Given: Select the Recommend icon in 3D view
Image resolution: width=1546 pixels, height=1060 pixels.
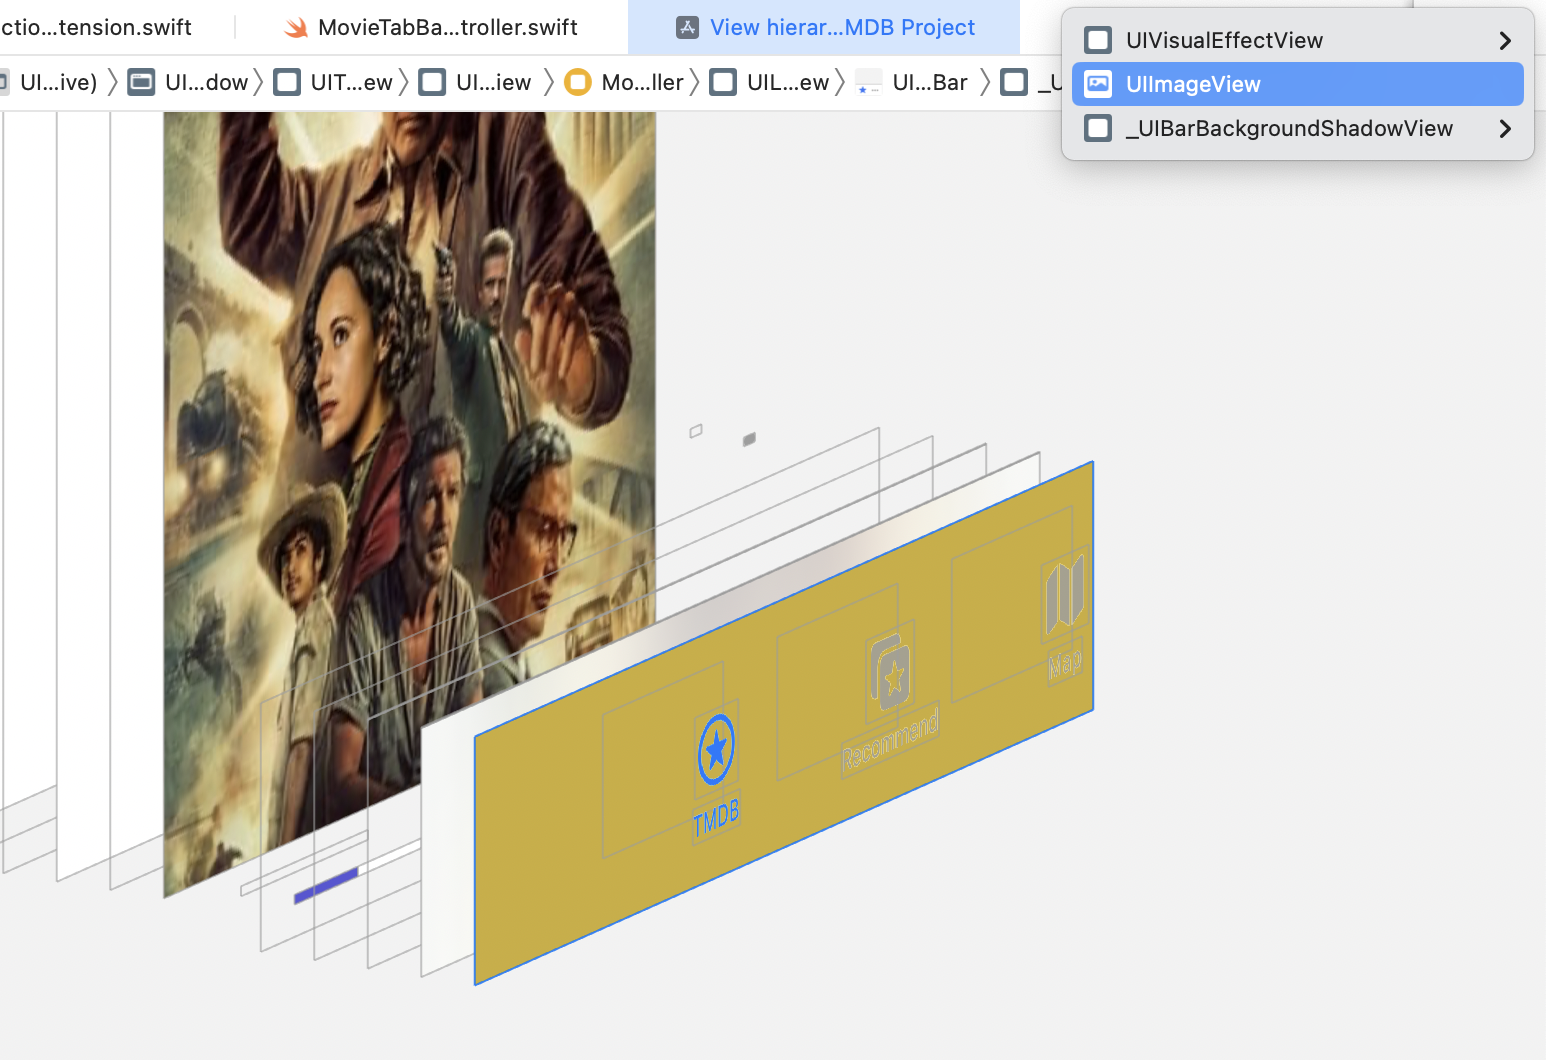Looking at the screenshot, I should coord(888,671).
